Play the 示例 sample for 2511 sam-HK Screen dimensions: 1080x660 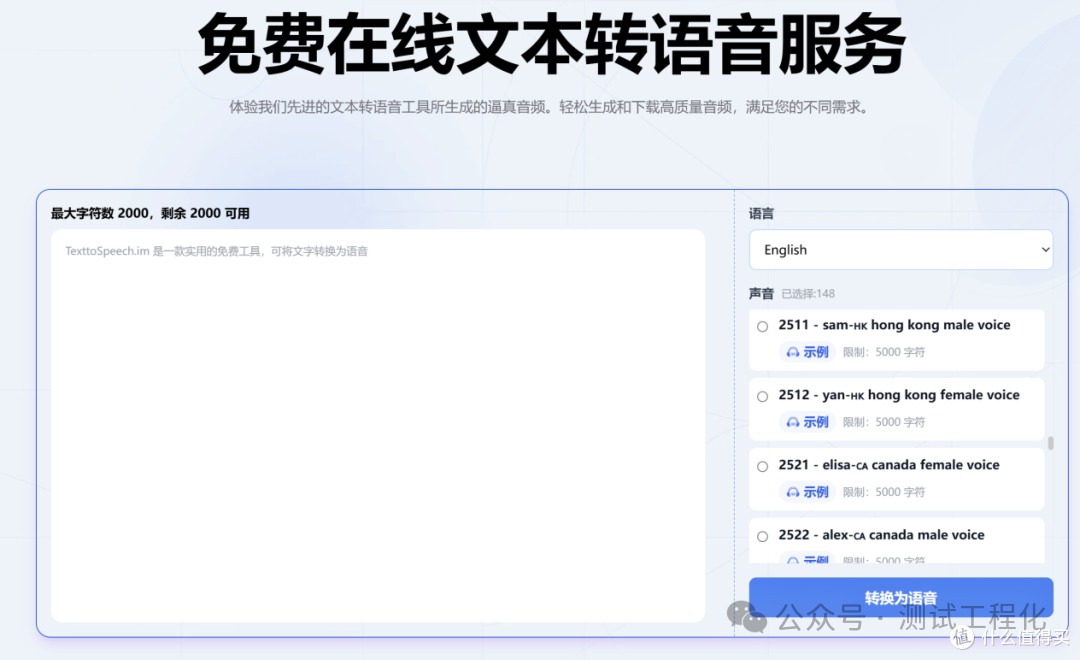(x=807, y=352)
